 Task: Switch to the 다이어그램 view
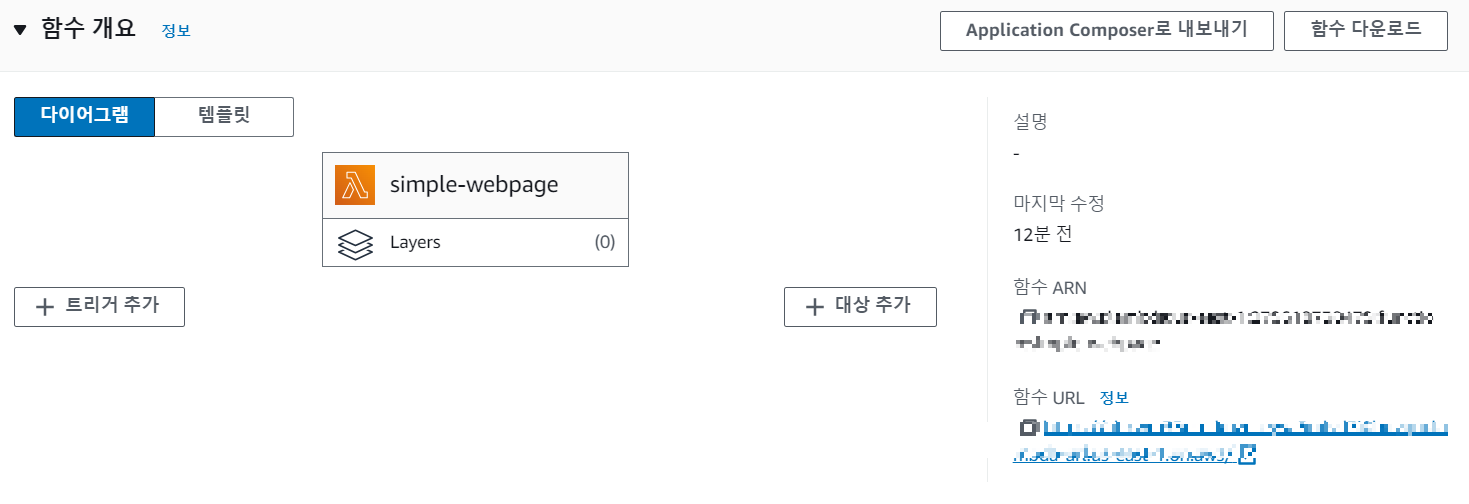pyautogui.click(x=84, y=116)
